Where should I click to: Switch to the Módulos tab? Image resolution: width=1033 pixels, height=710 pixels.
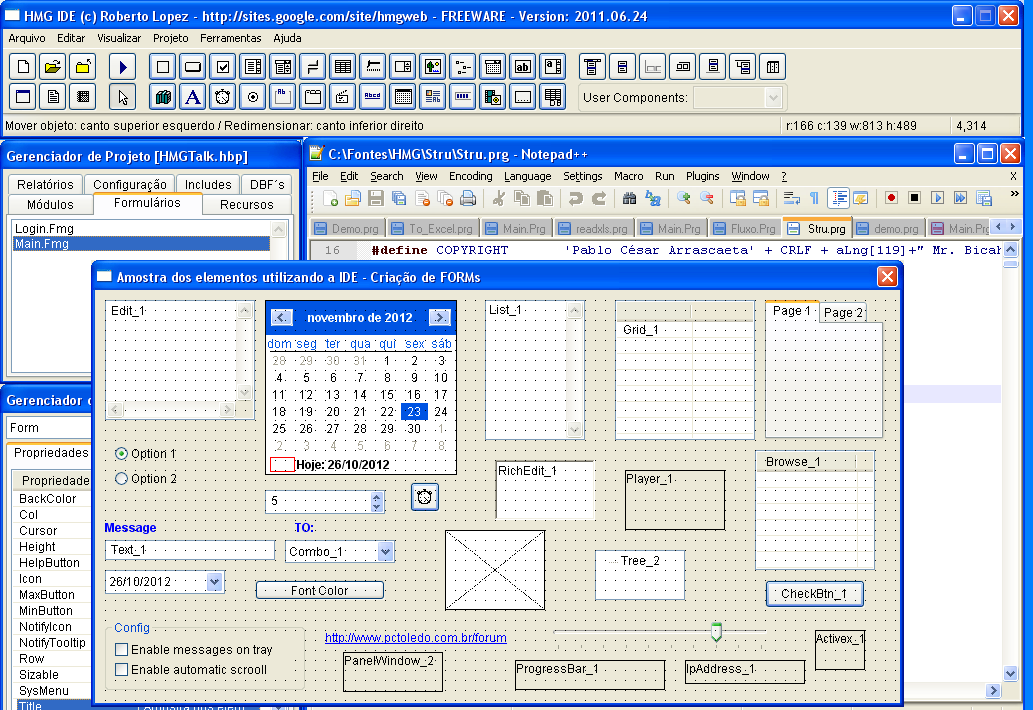click(50, 205)
